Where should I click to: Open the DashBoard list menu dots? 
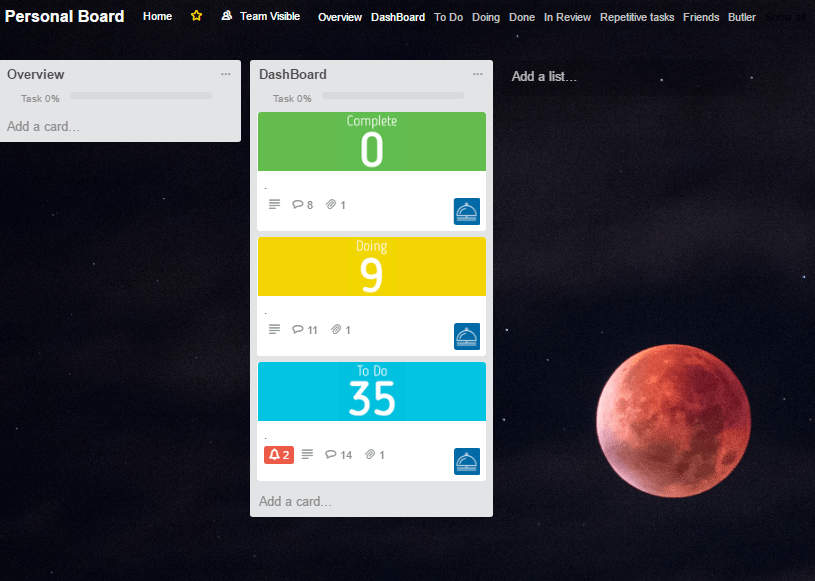478,74
